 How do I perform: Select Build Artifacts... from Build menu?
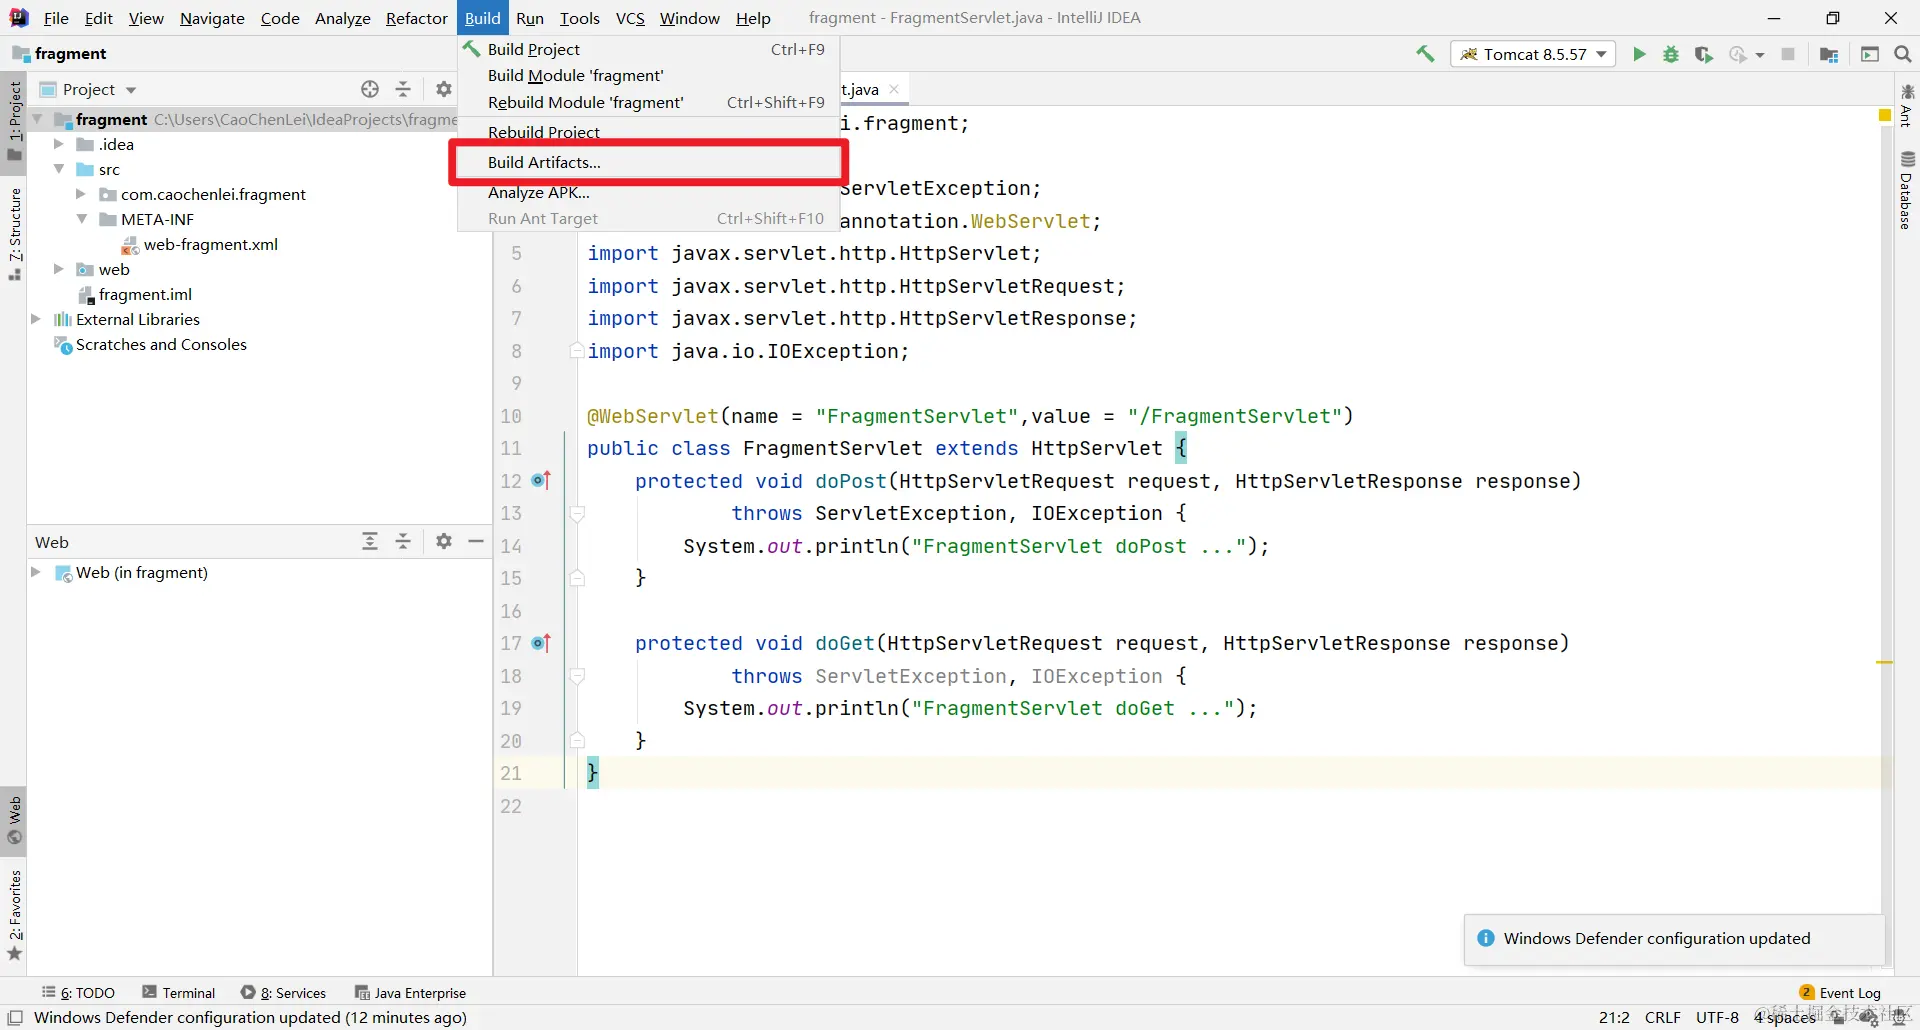[648, 162]
